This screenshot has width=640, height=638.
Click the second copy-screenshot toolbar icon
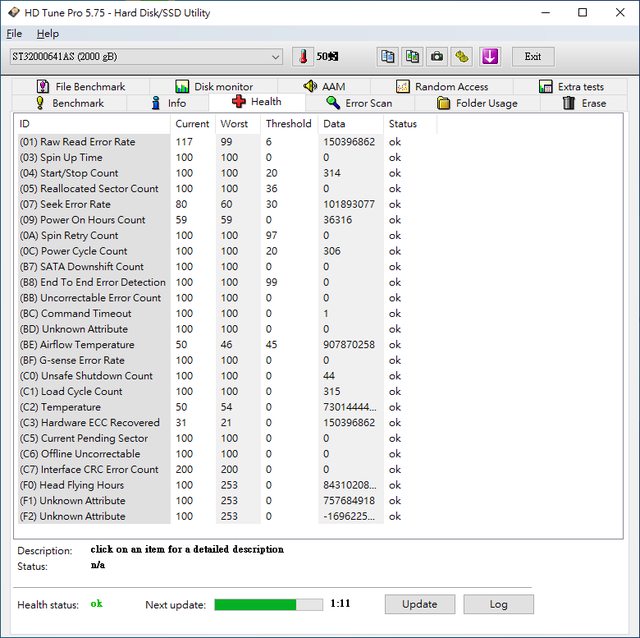411,57
